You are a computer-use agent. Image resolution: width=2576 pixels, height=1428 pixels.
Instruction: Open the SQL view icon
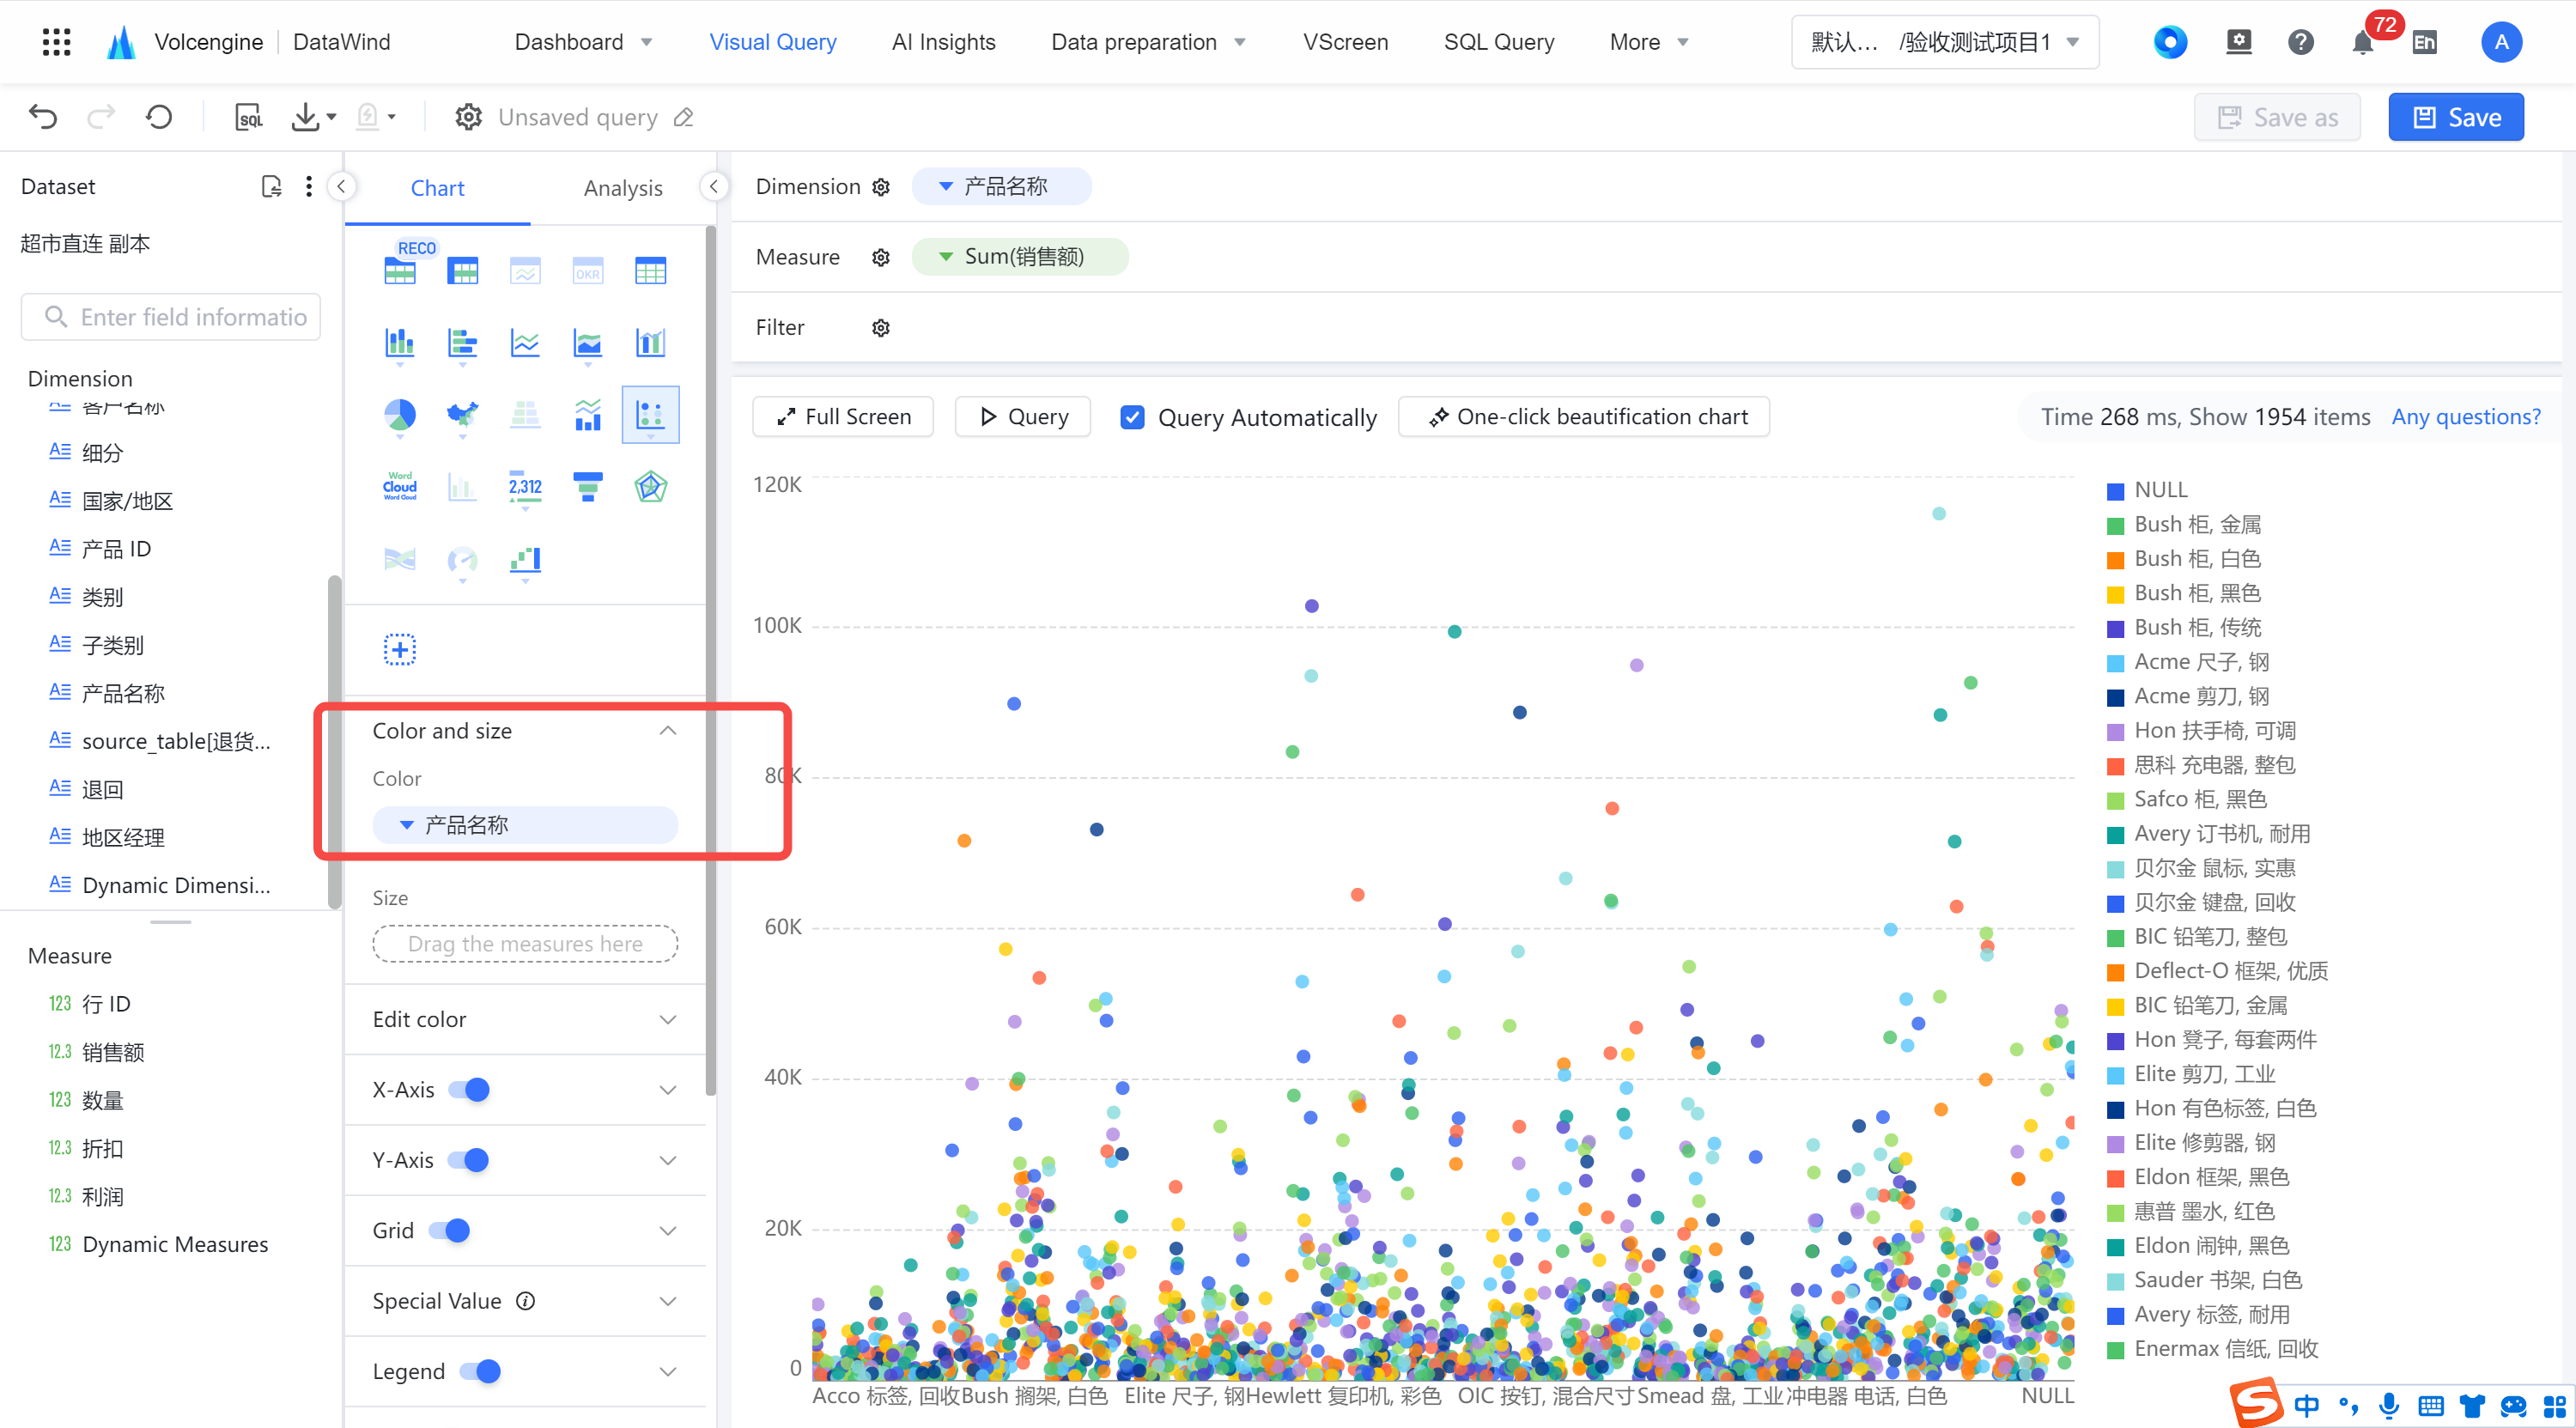[x=248, y=117]
